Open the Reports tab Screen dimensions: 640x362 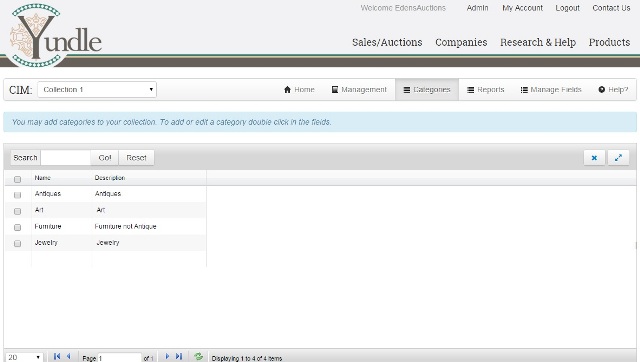pyautogui.click(x=486, y=89)
